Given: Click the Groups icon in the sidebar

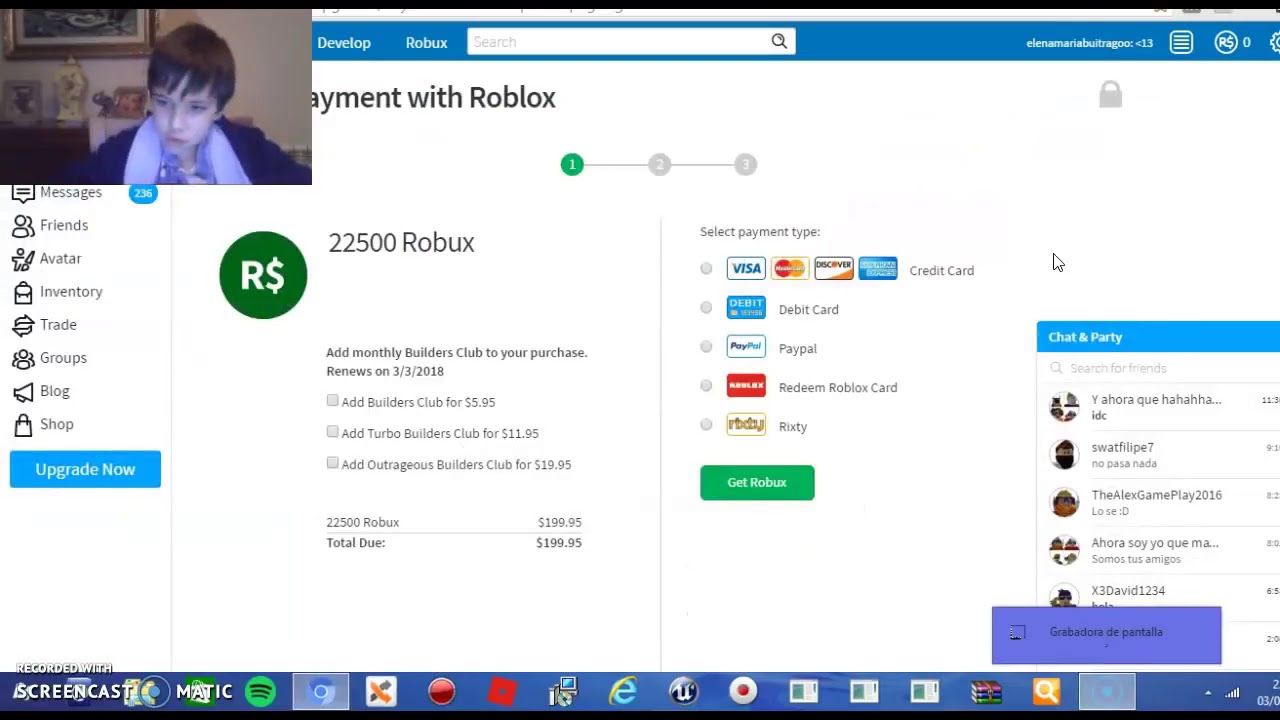Looking at the screenshot, I should 23,358.
